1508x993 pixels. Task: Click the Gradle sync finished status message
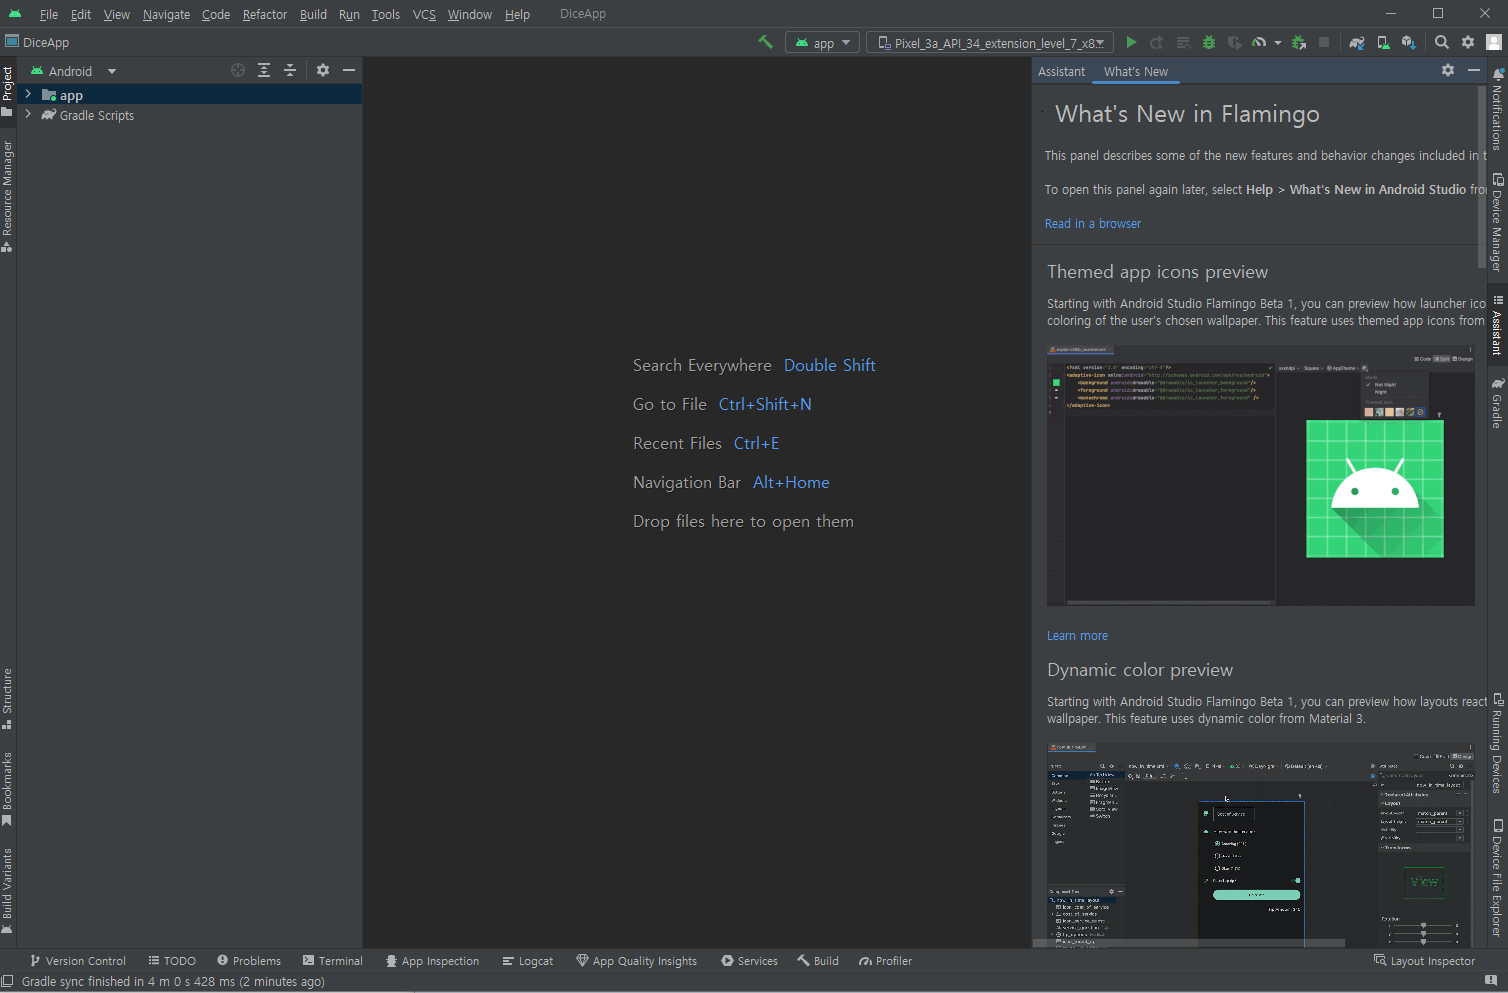click(x=173, y=982)
